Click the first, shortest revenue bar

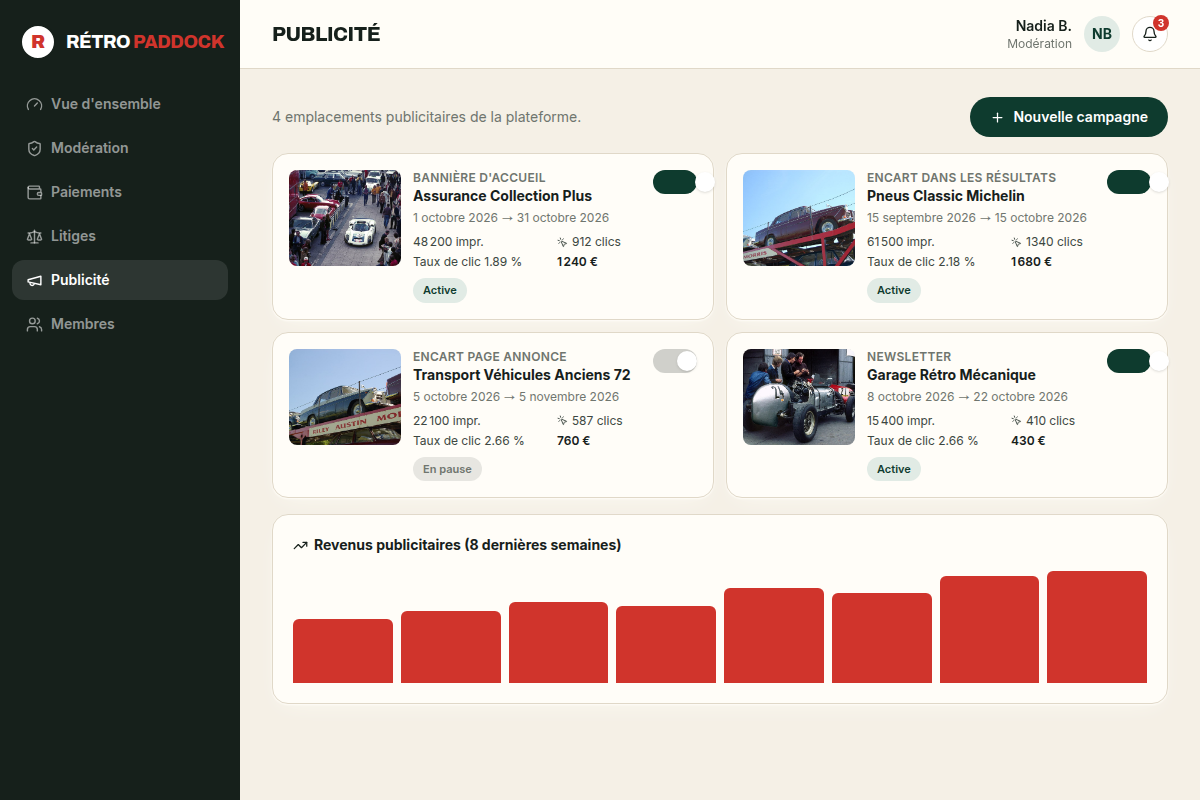point(343,651)
